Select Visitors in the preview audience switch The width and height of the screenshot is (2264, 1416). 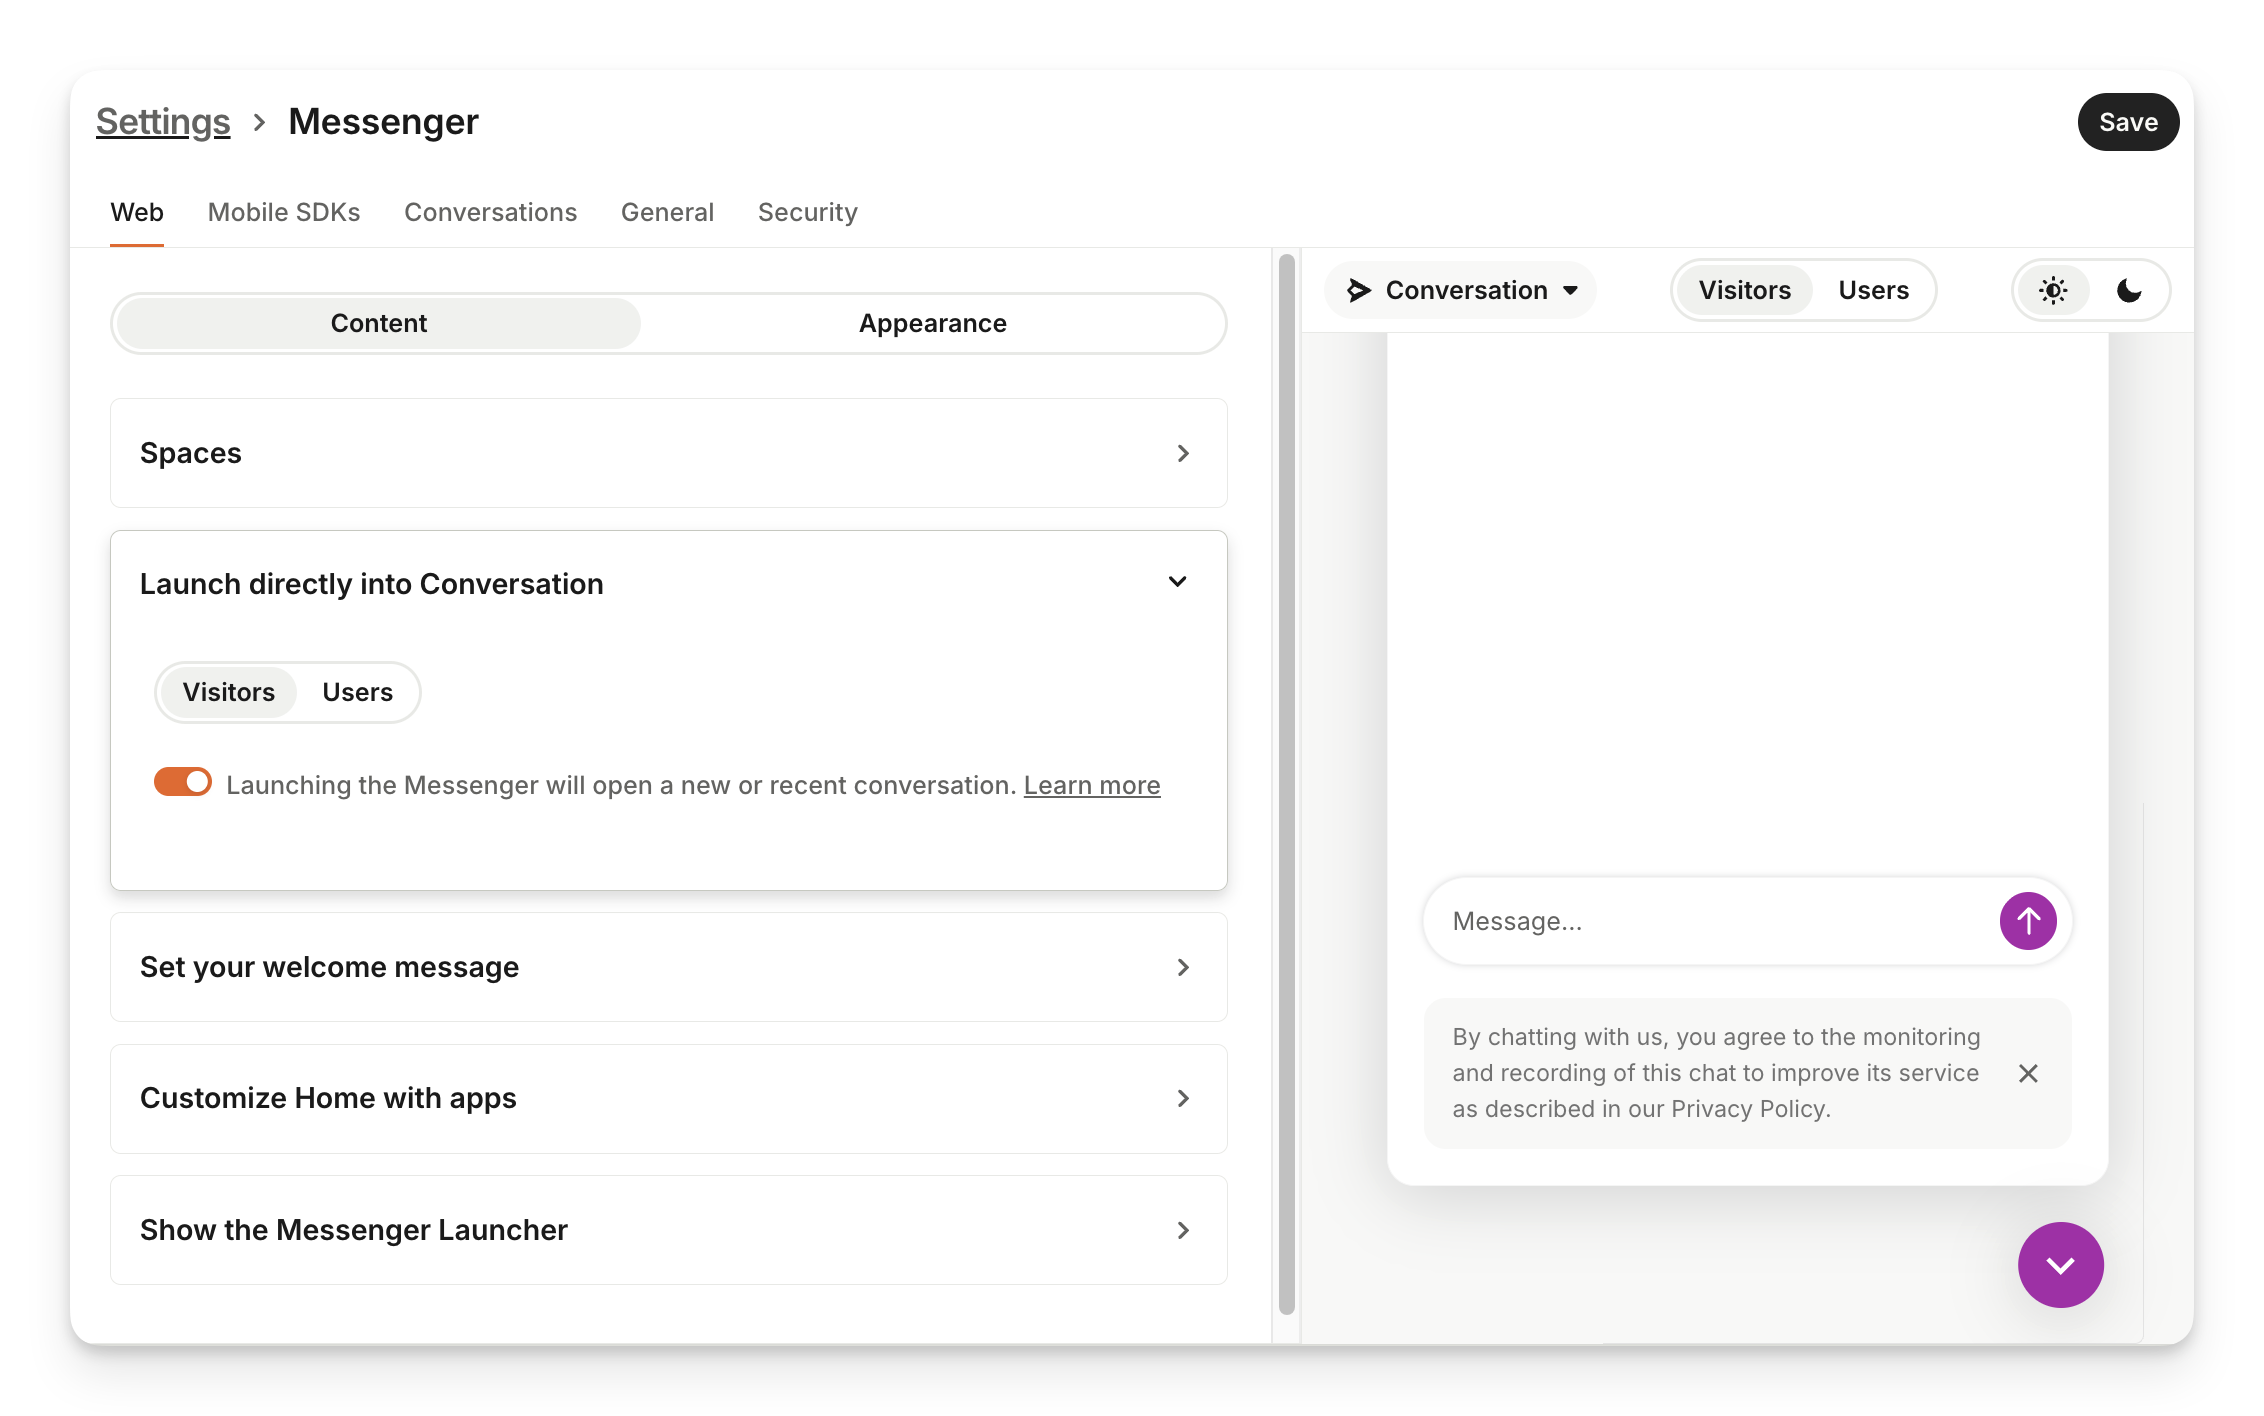click(1744, 291)
